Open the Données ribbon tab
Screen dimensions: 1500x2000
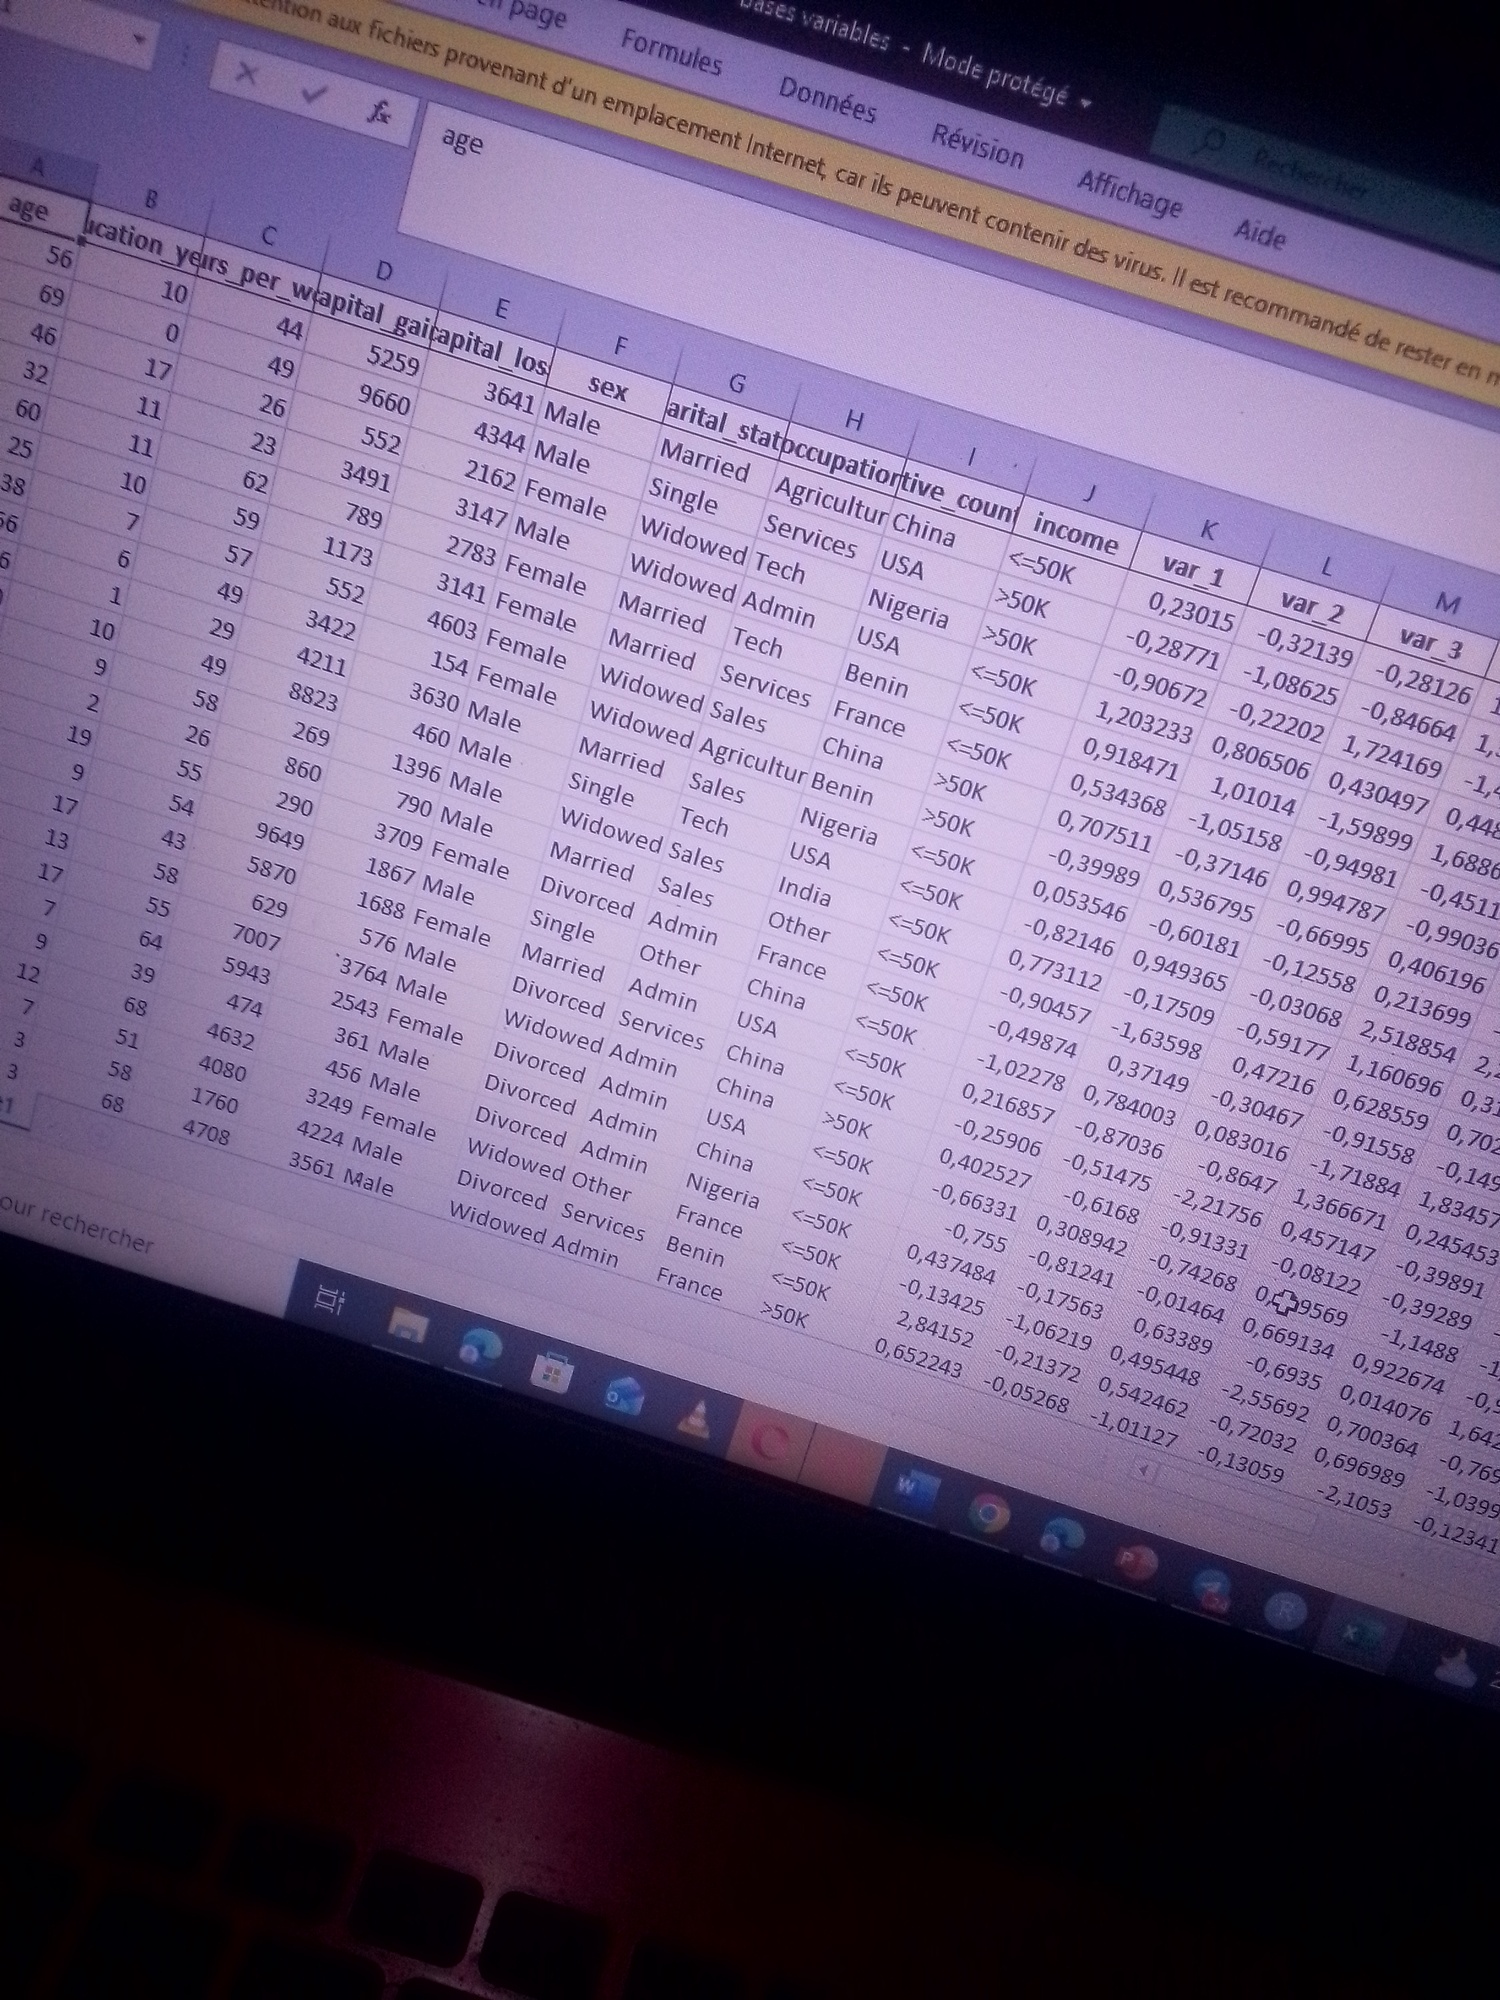827,101
